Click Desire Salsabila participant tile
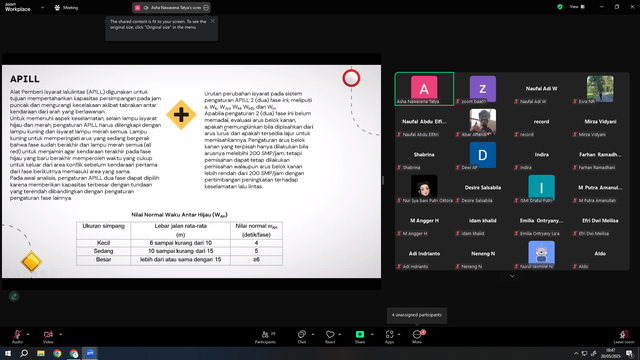Image resolution: width=640 pixels, height=360 pixels. click(x=483, y=188)
